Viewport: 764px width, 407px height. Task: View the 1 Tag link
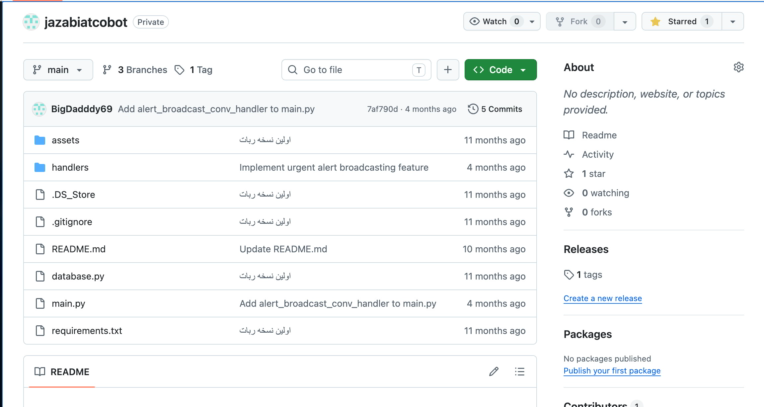pyautogui.click(x=194, y=70)
